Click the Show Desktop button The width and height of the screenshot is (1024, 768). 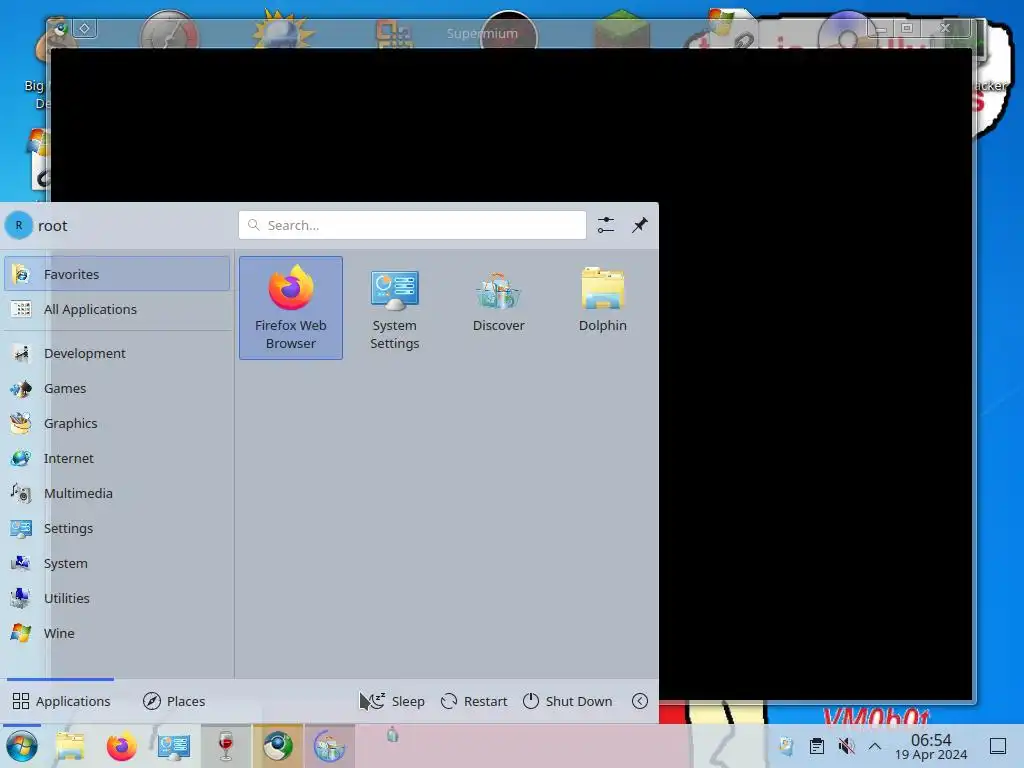[998, 746]
